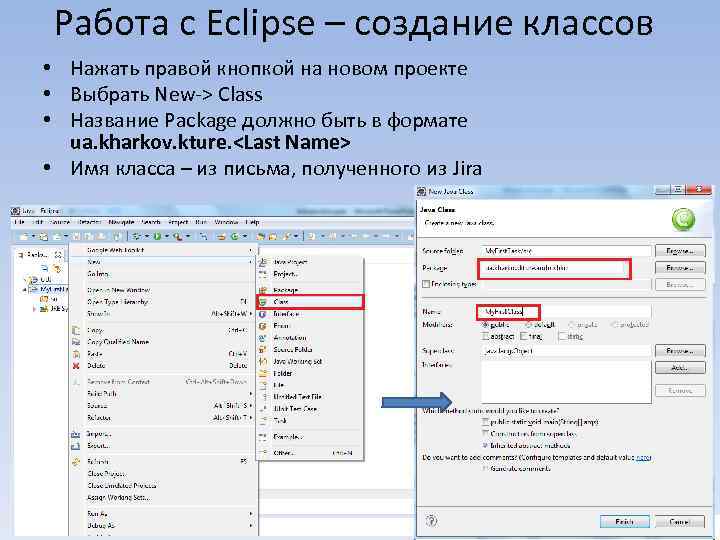Click into the Superclass text field
The width and height of the screenshot is (720, 540).
(x=566, y=351)
